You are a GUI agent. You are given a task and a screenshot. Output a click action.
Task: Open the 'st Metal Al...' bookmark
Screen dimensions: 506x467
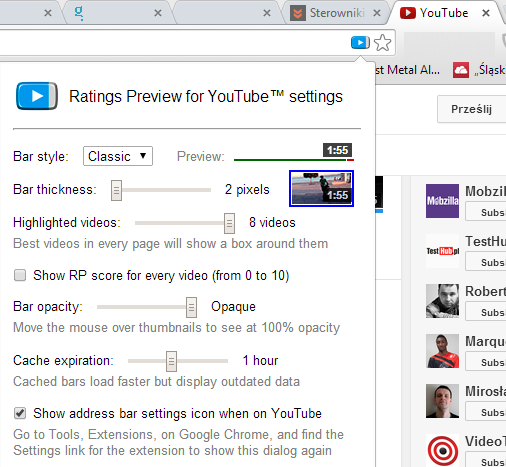(x=407, y=70)
